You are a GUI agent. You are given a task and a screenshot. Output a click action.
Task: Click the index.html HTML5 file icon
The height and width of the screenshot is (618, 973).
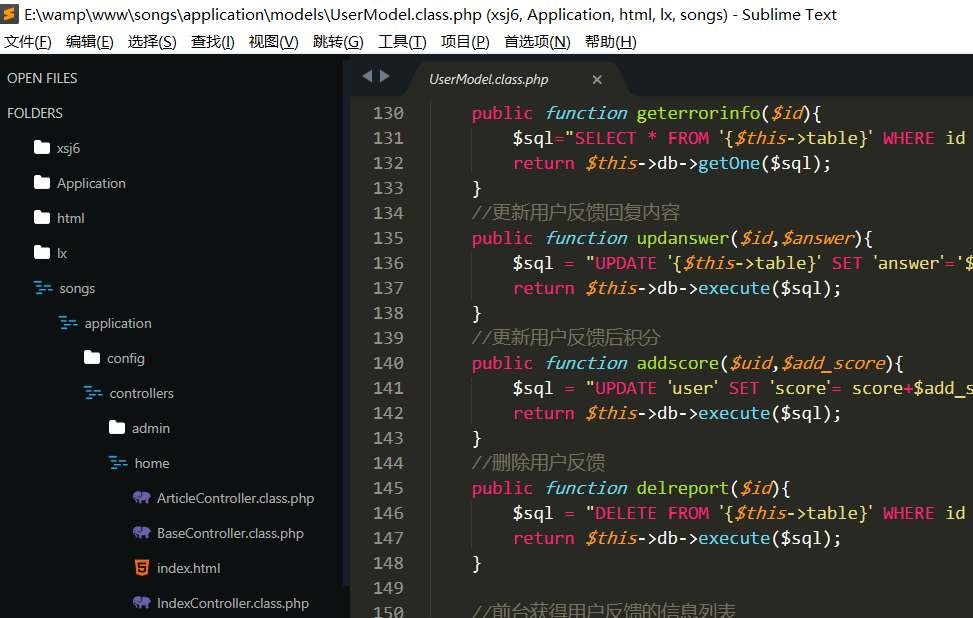pos(141,568)
